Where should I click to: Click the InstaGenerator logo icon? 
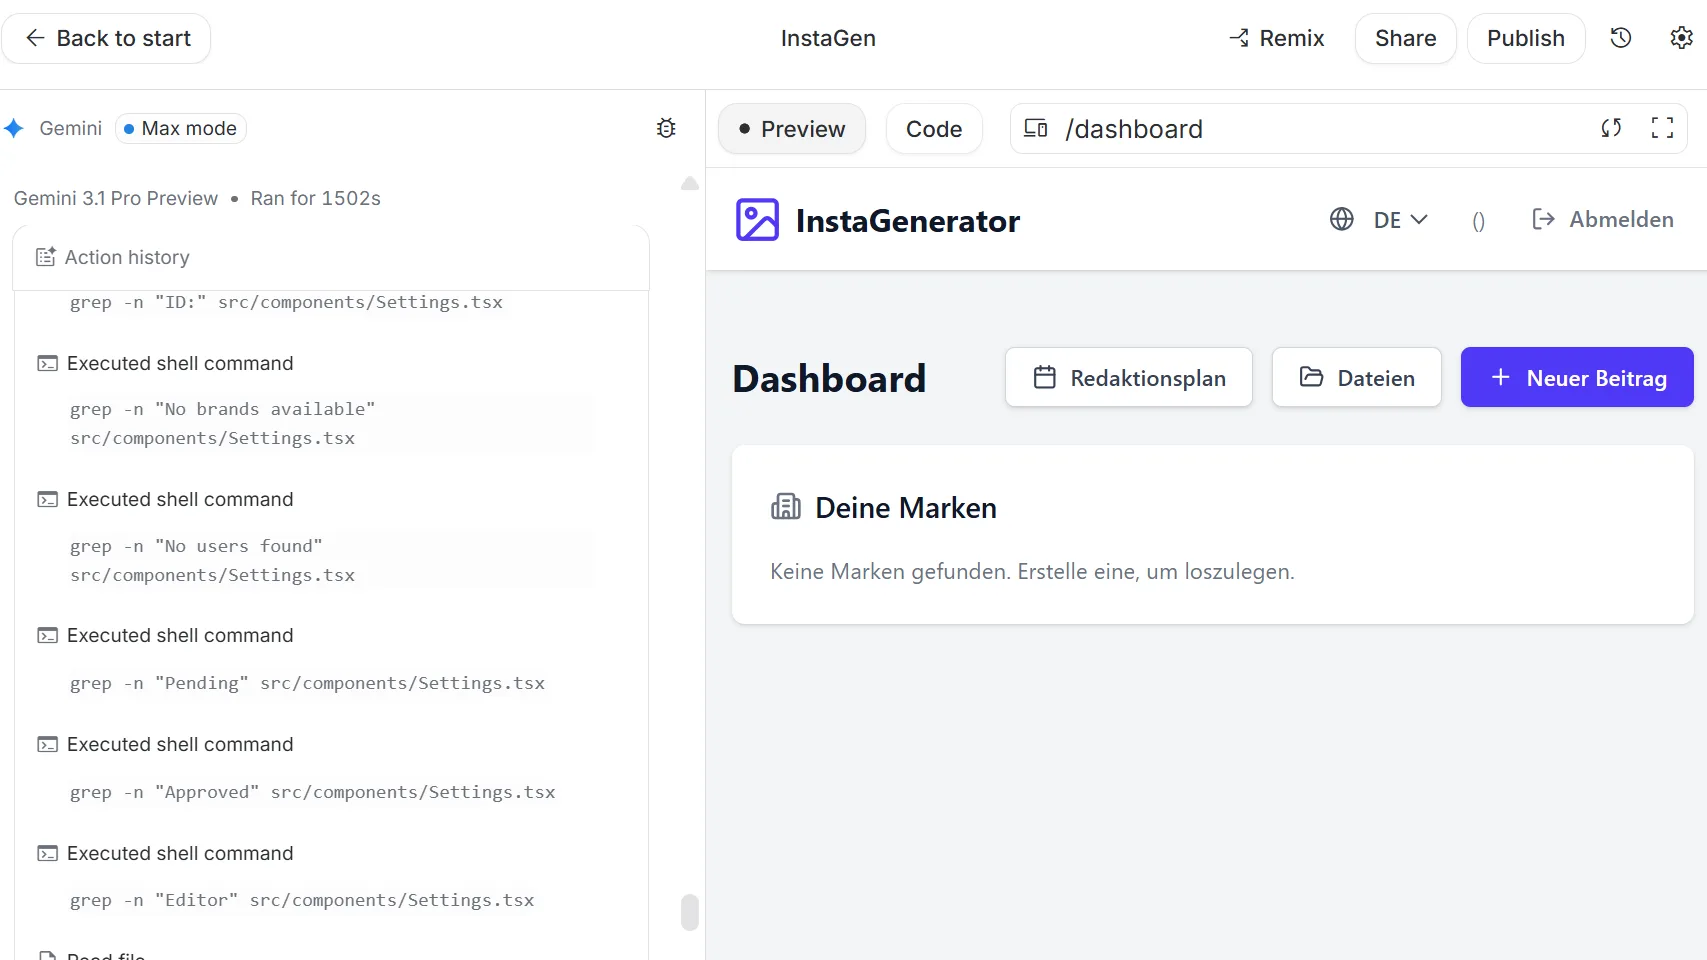(x=757, y=220)
